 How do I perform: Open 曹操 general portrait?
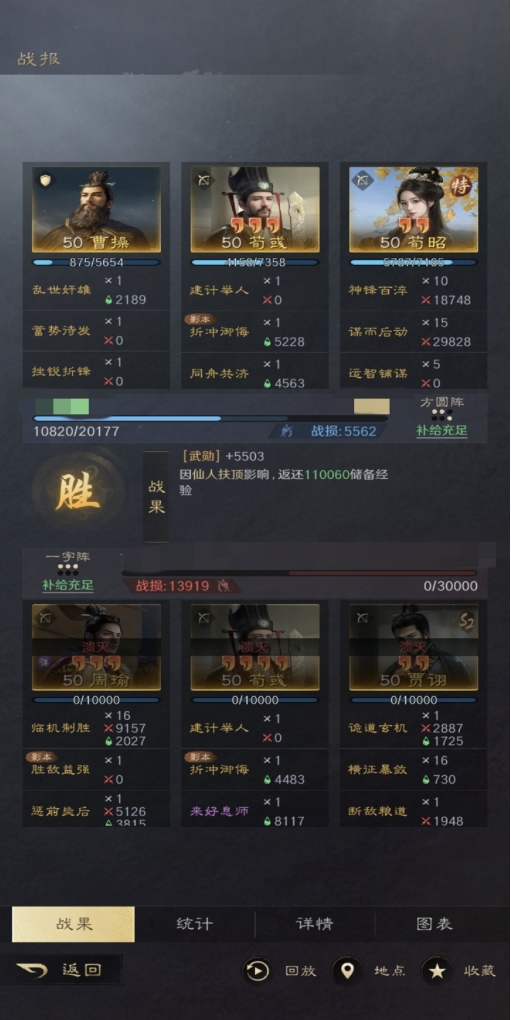coord(96,209)
